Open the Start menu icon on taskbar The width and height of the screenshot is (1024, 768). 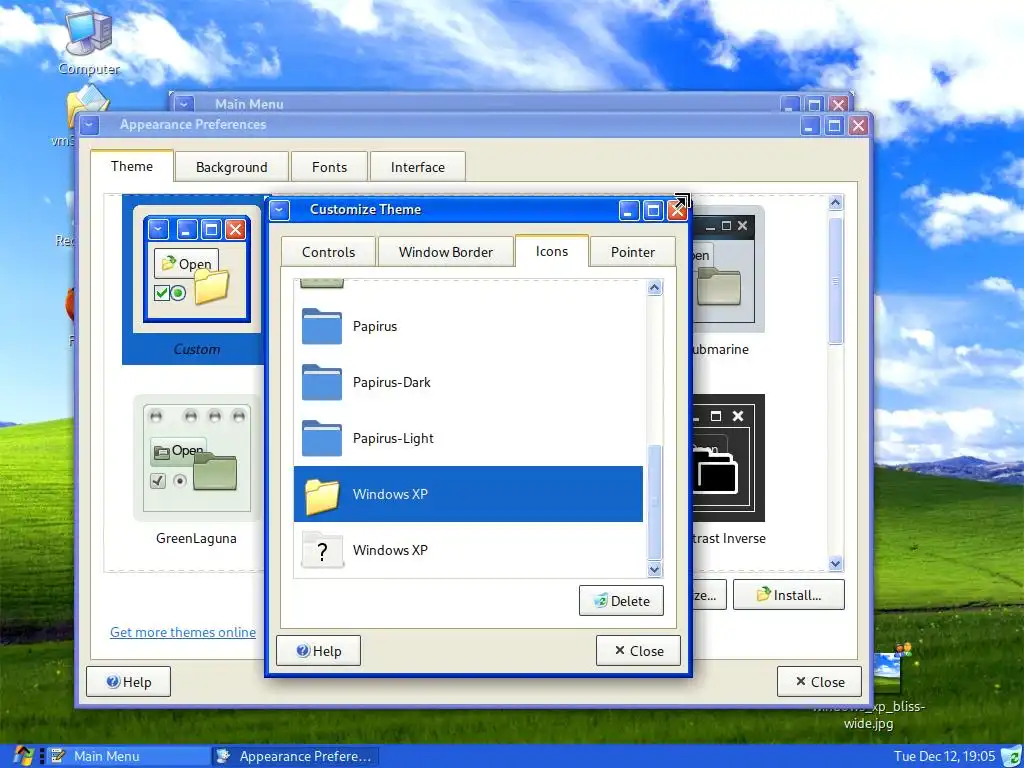tap(22, 756)
